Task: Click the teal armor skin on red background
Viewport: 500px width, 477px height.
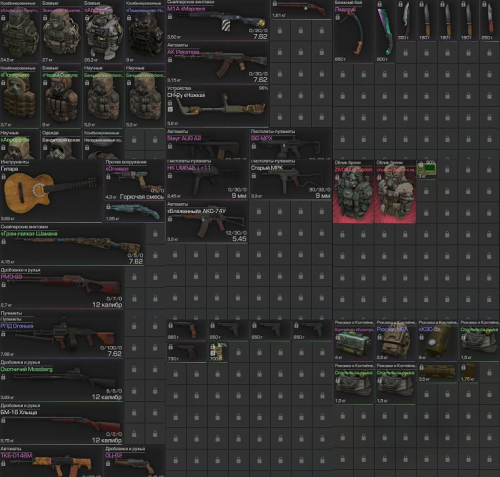Action: point(353,192)
